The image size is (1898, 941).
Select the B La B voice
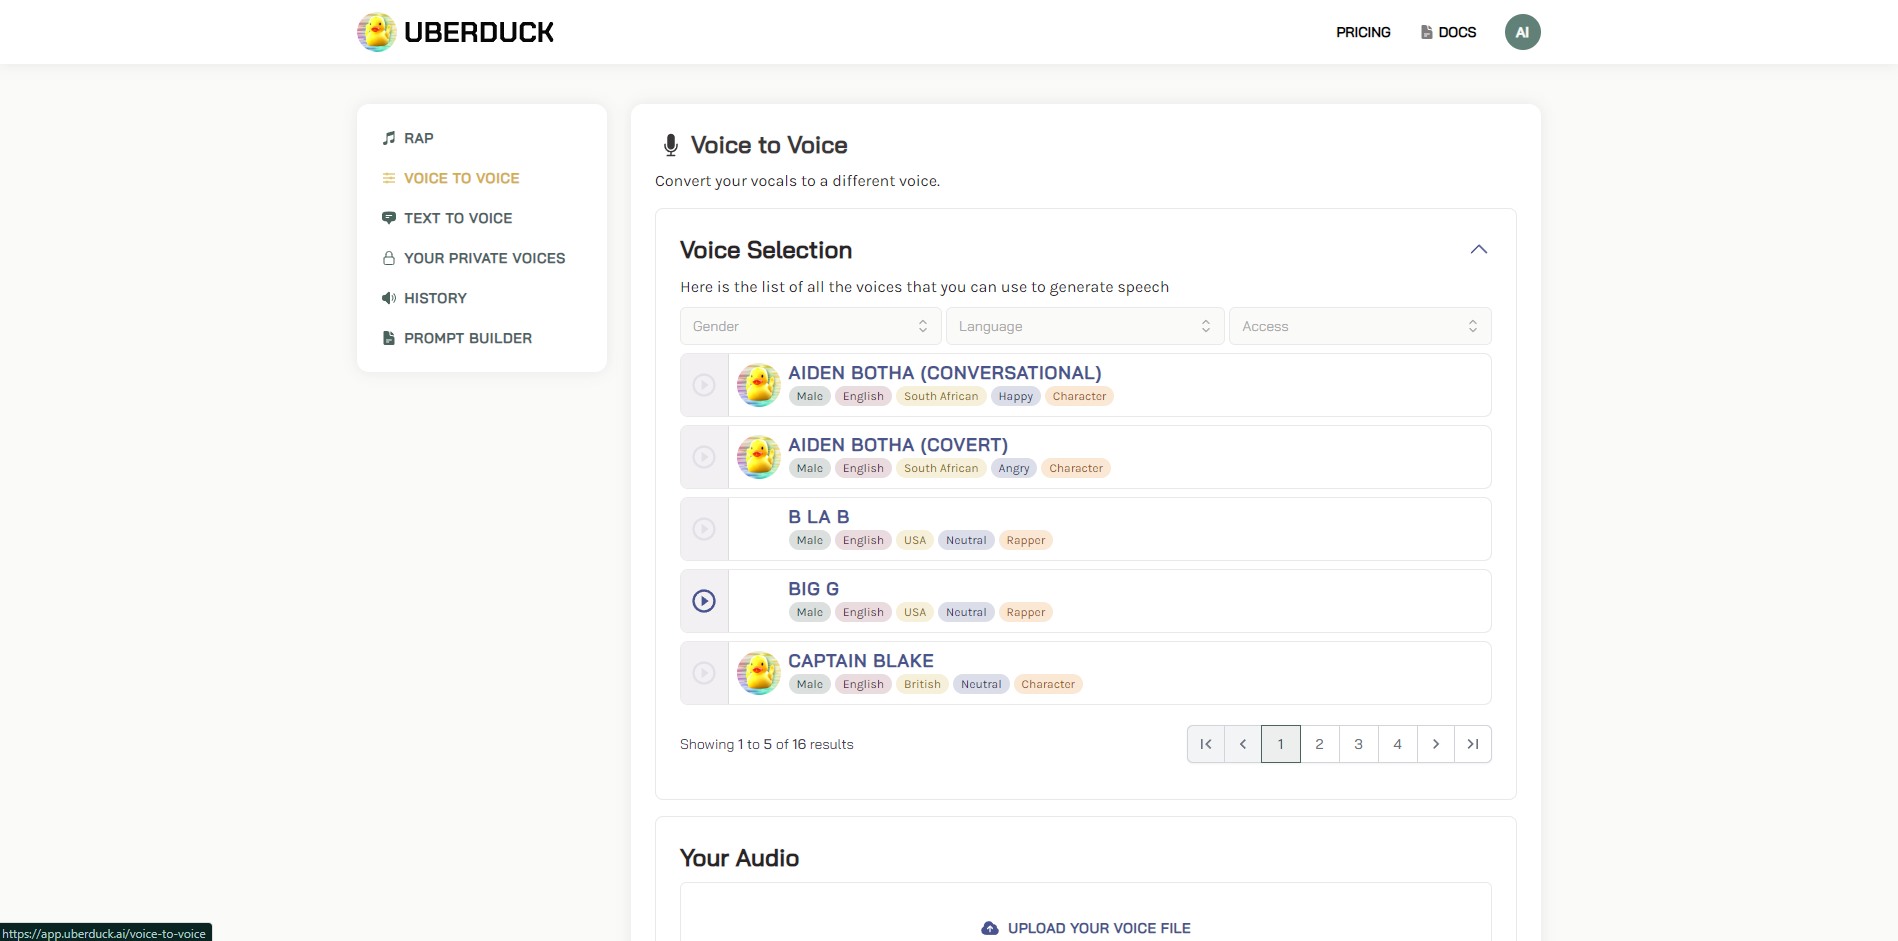pyautogui.click(x=819, y=517)
